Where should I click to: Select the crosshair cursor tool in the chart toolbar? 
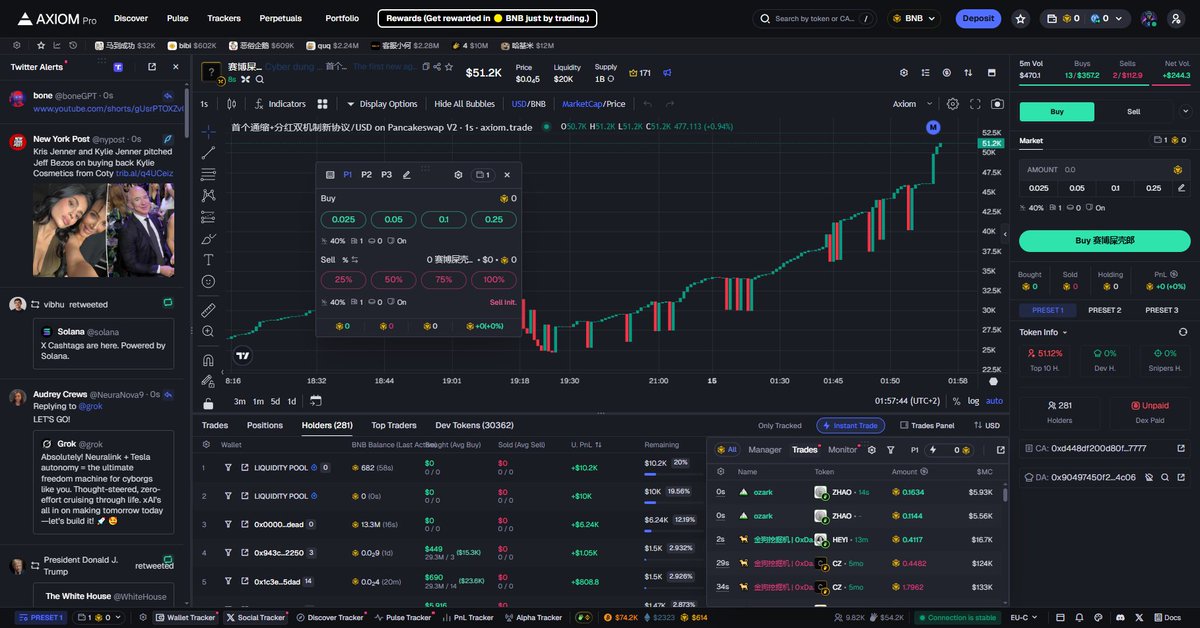point(208,131)
